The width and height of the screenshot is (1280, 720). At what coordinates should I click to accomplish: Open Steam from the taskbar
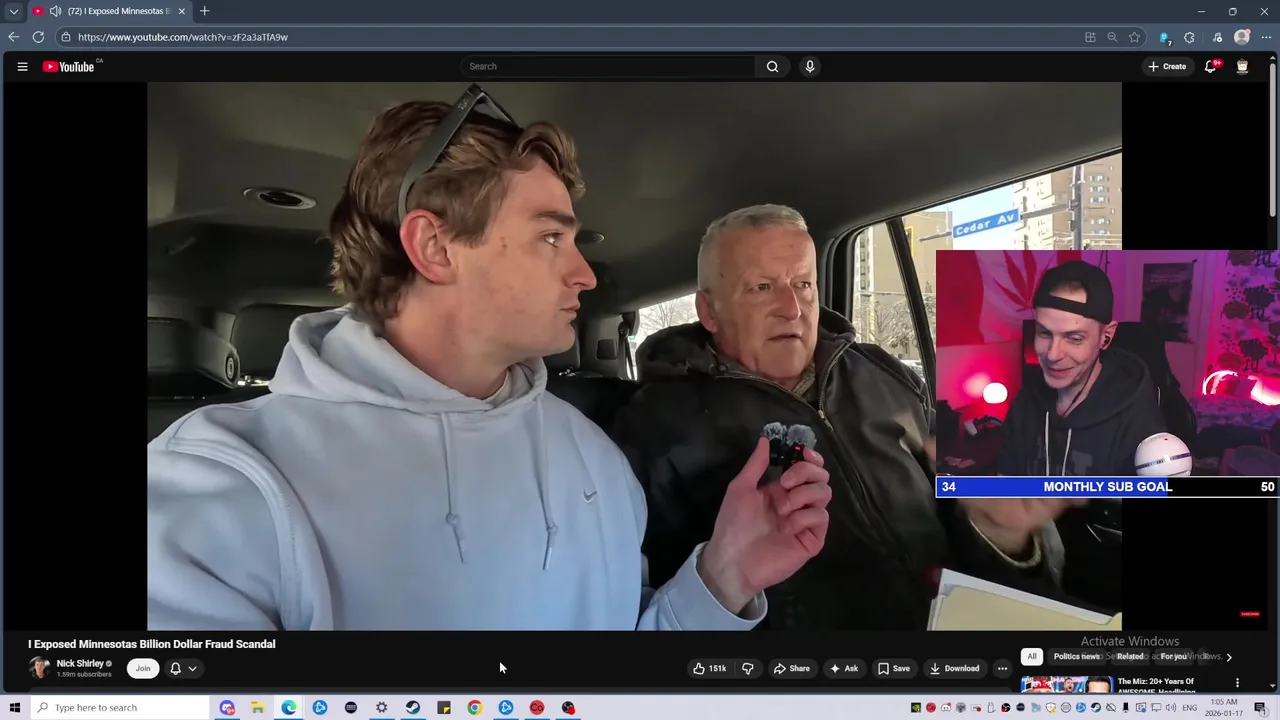coord(413,708)
